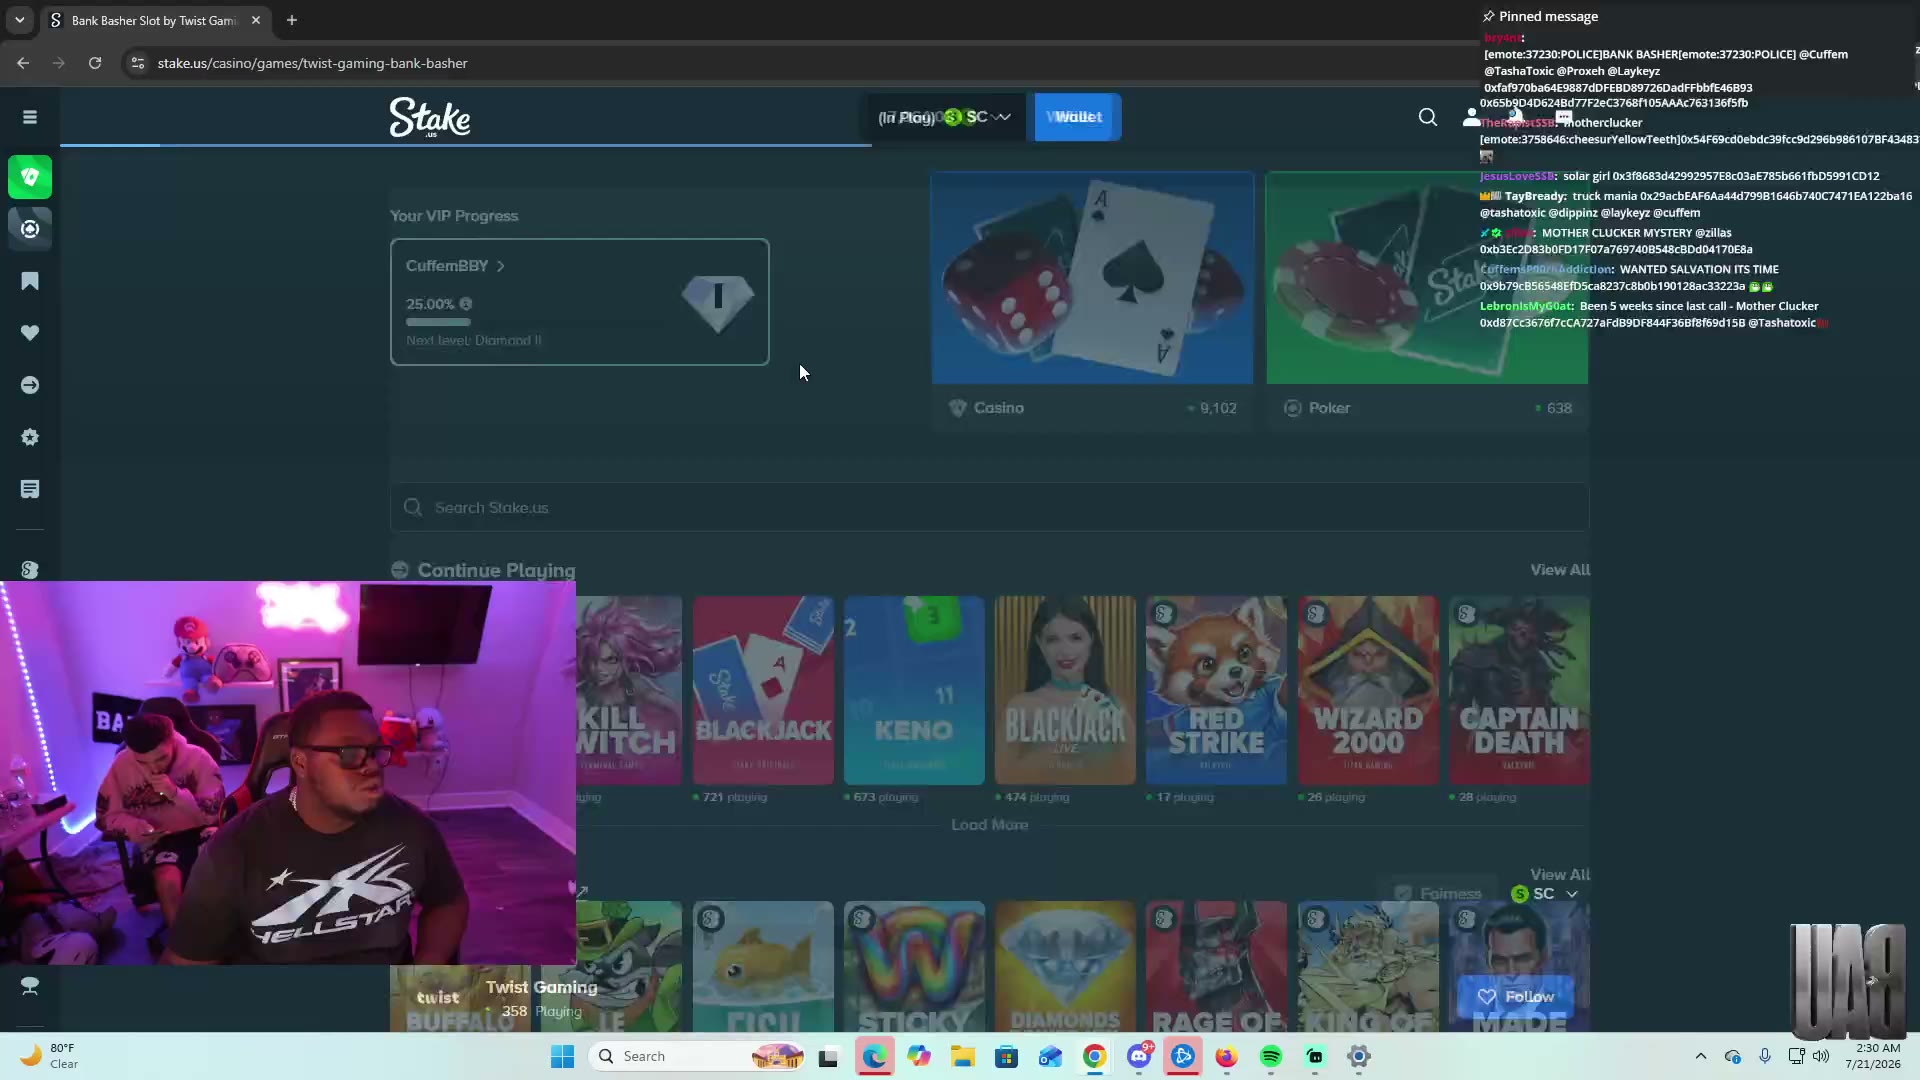1920x1080 pixels.
Task: Click the microphone icon in system tray
Action: [1765, 1056]
